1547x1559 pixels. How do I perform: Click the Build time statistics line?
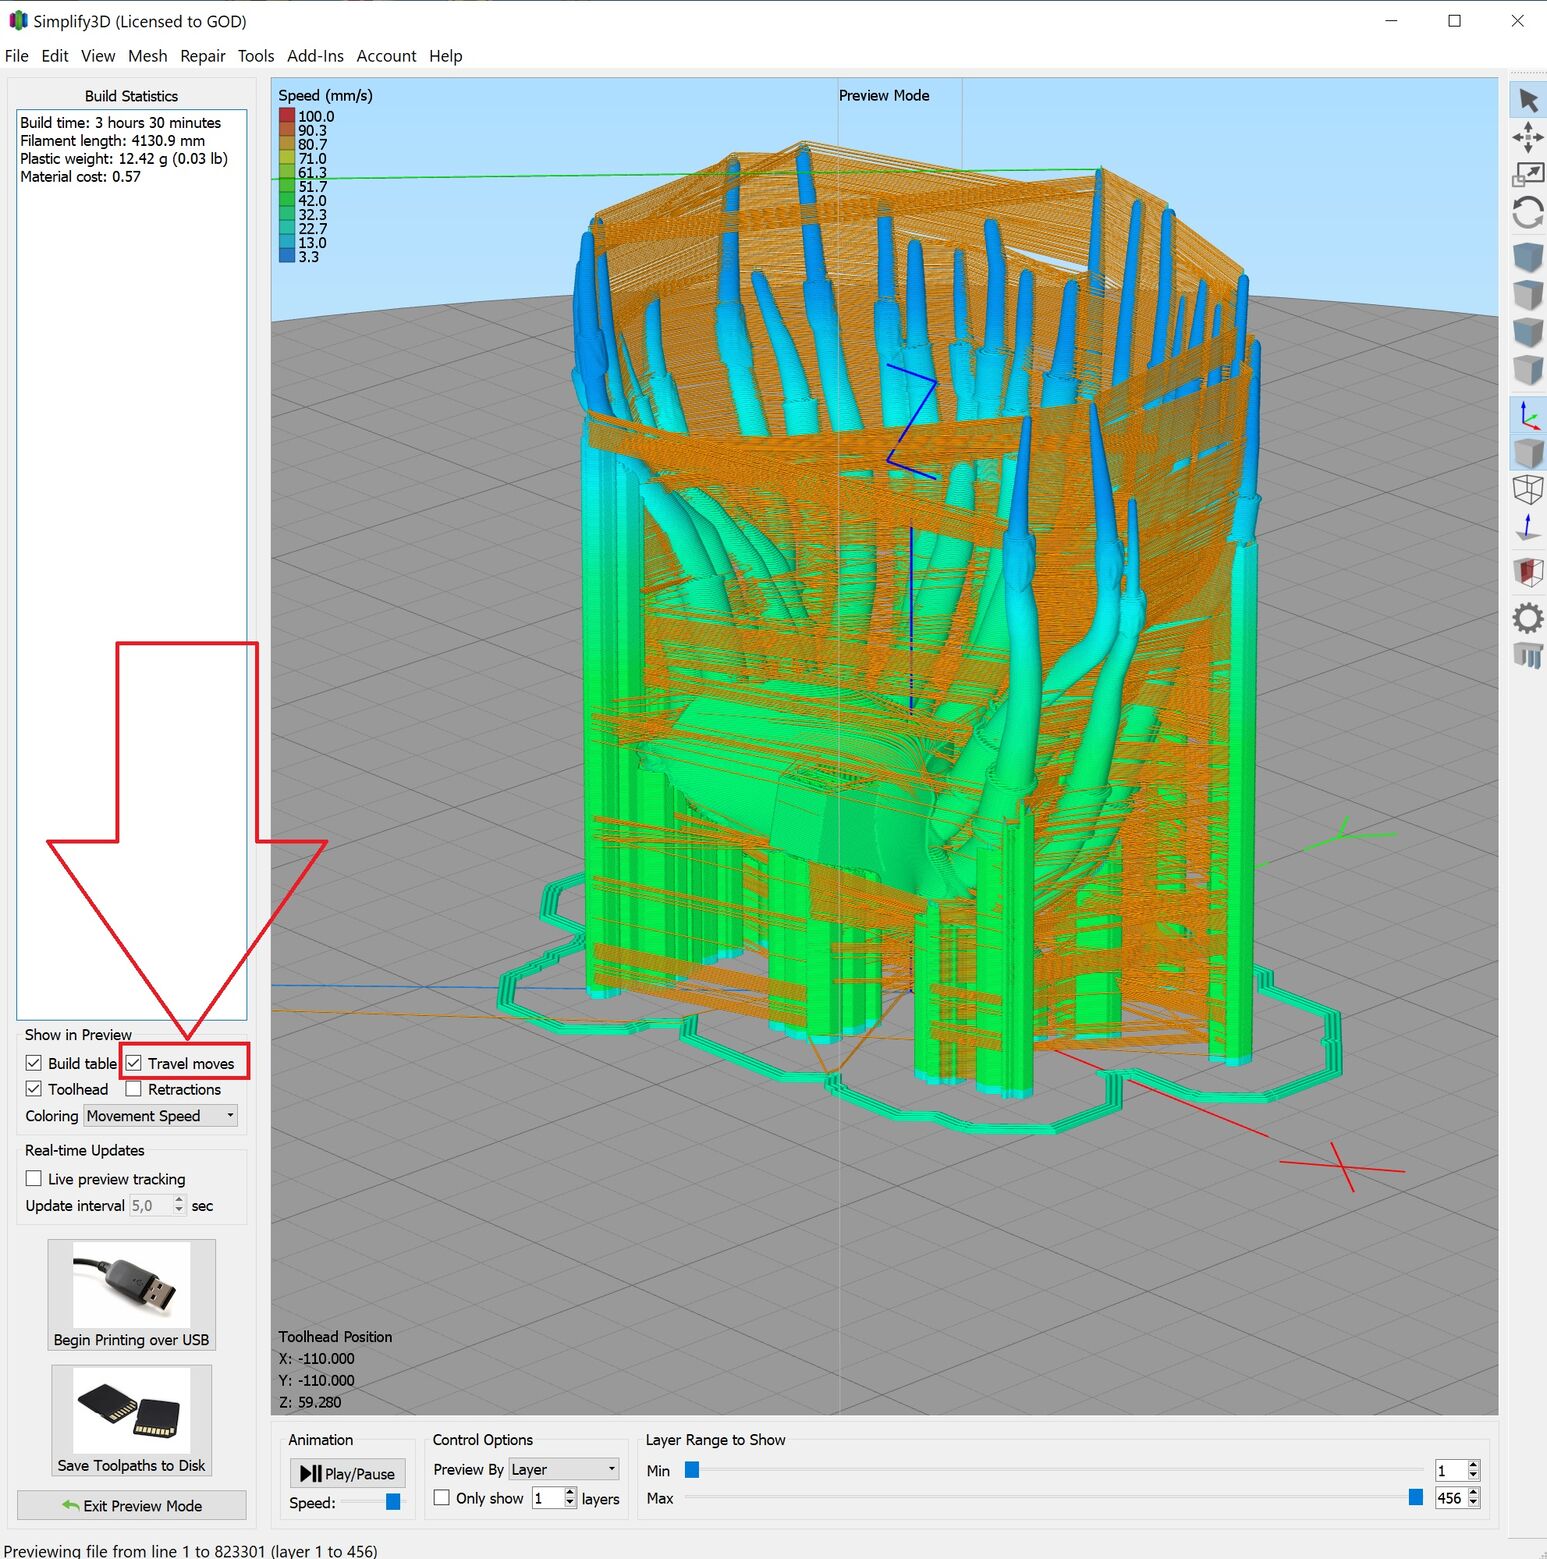pyautogui.click(x=120, y=123)
